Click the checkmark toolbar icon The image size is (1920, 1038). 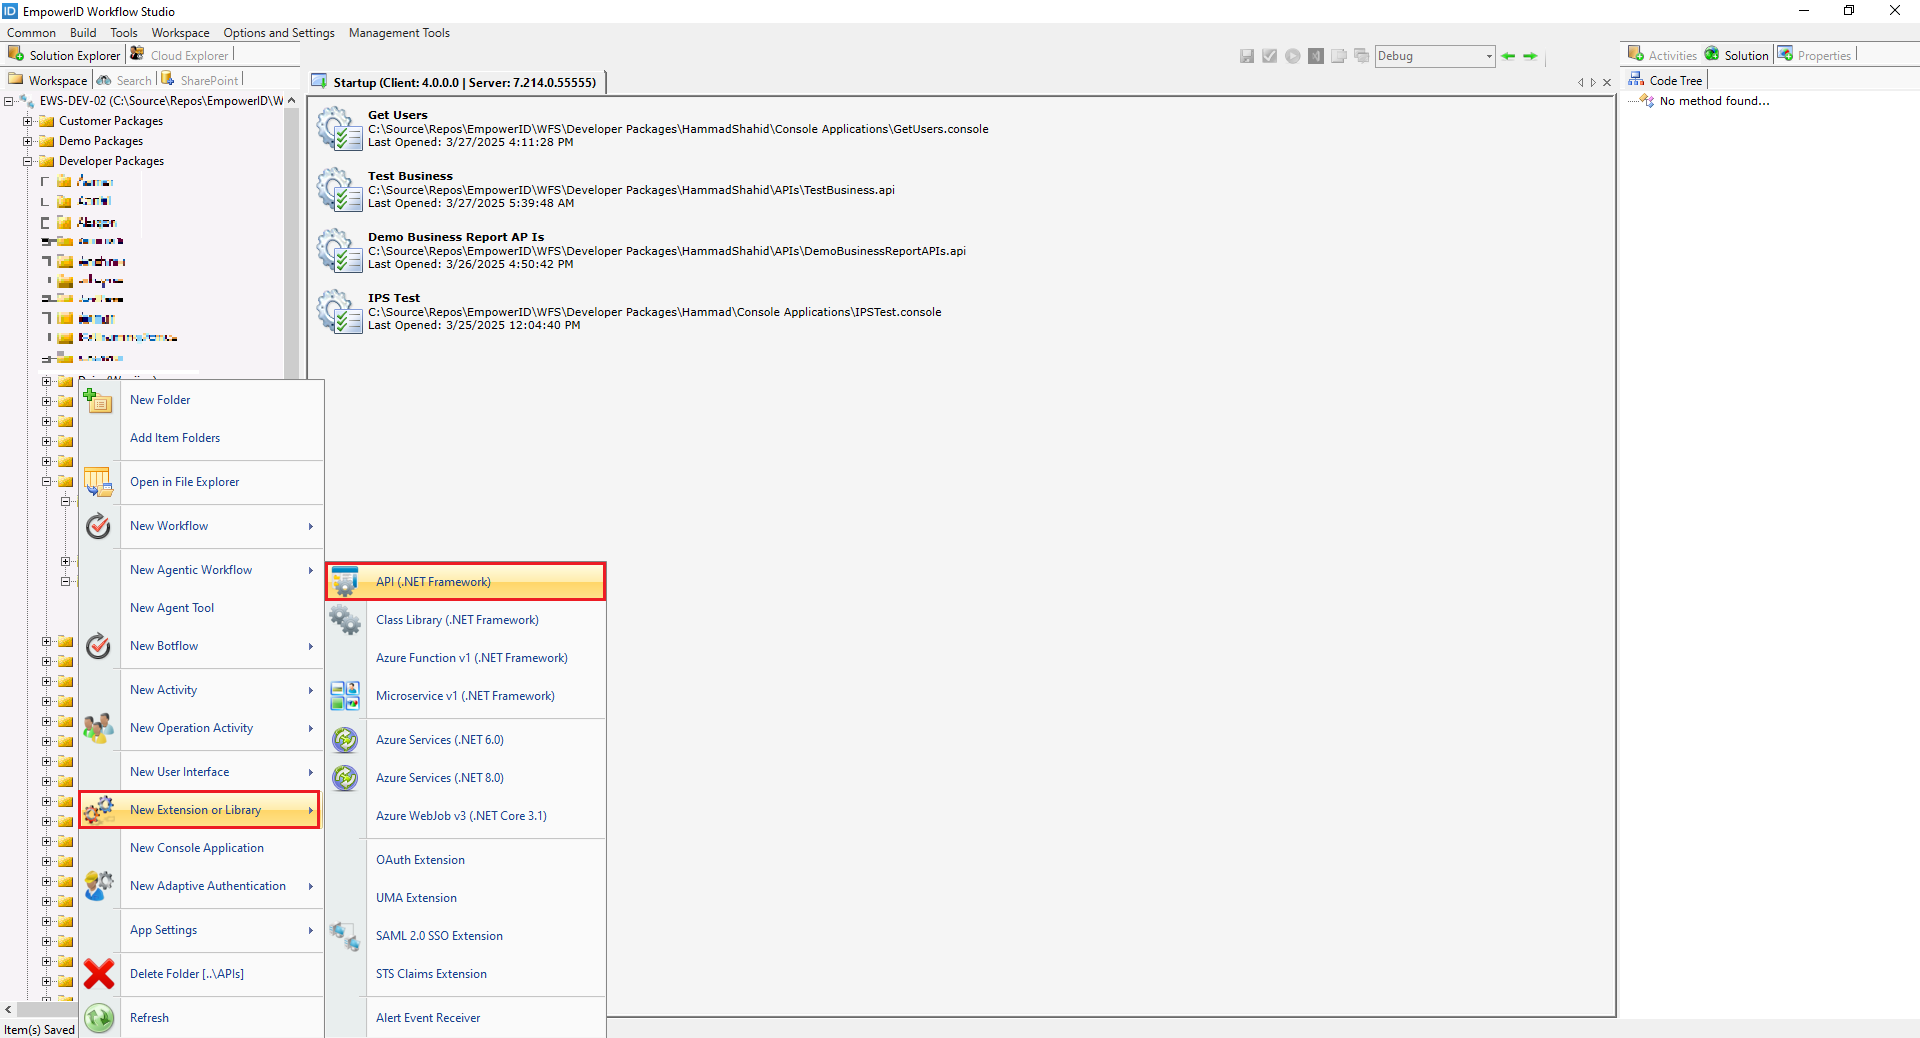coord(1270,56)
